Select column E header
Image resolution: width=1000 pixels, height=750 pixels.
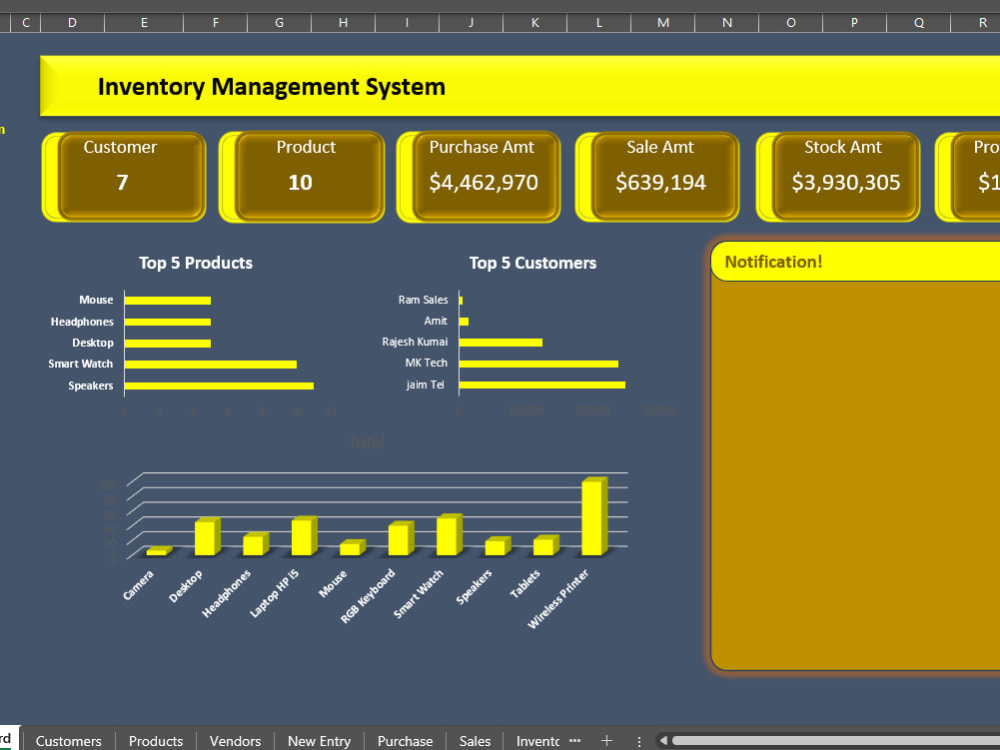click(144, 22)
